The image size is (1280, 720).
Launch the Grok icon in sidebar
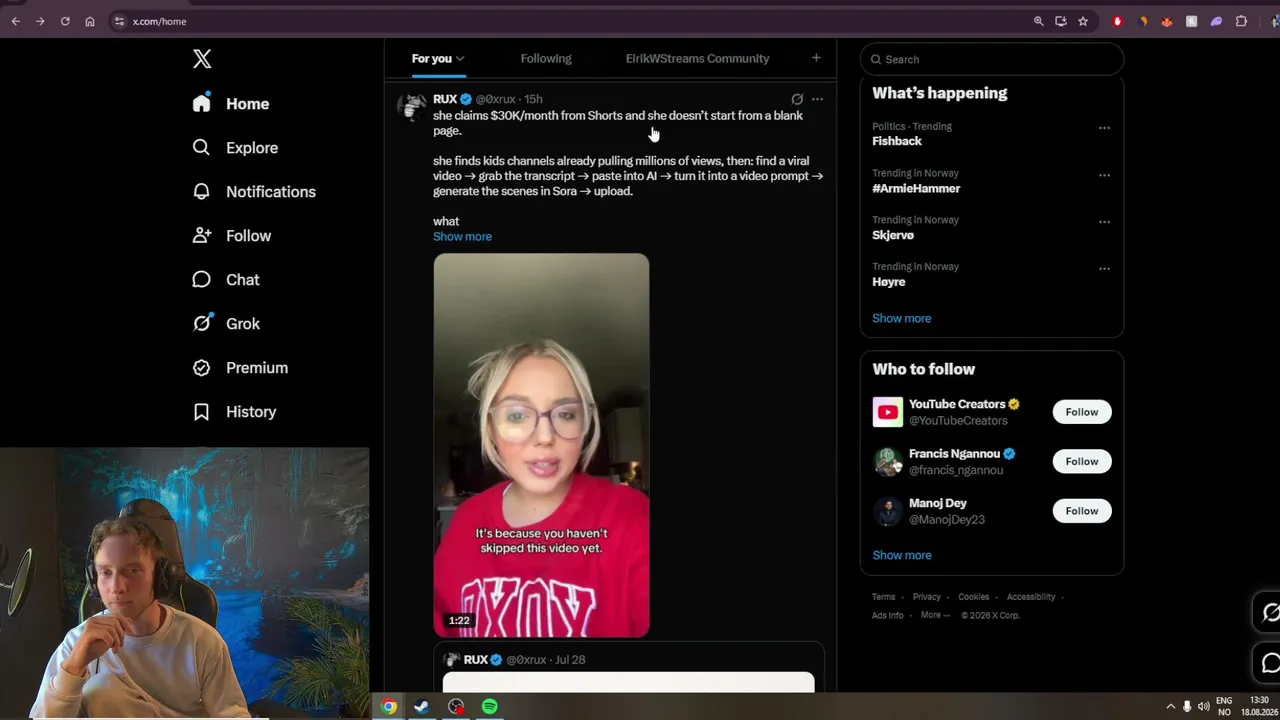pos(202,323)
